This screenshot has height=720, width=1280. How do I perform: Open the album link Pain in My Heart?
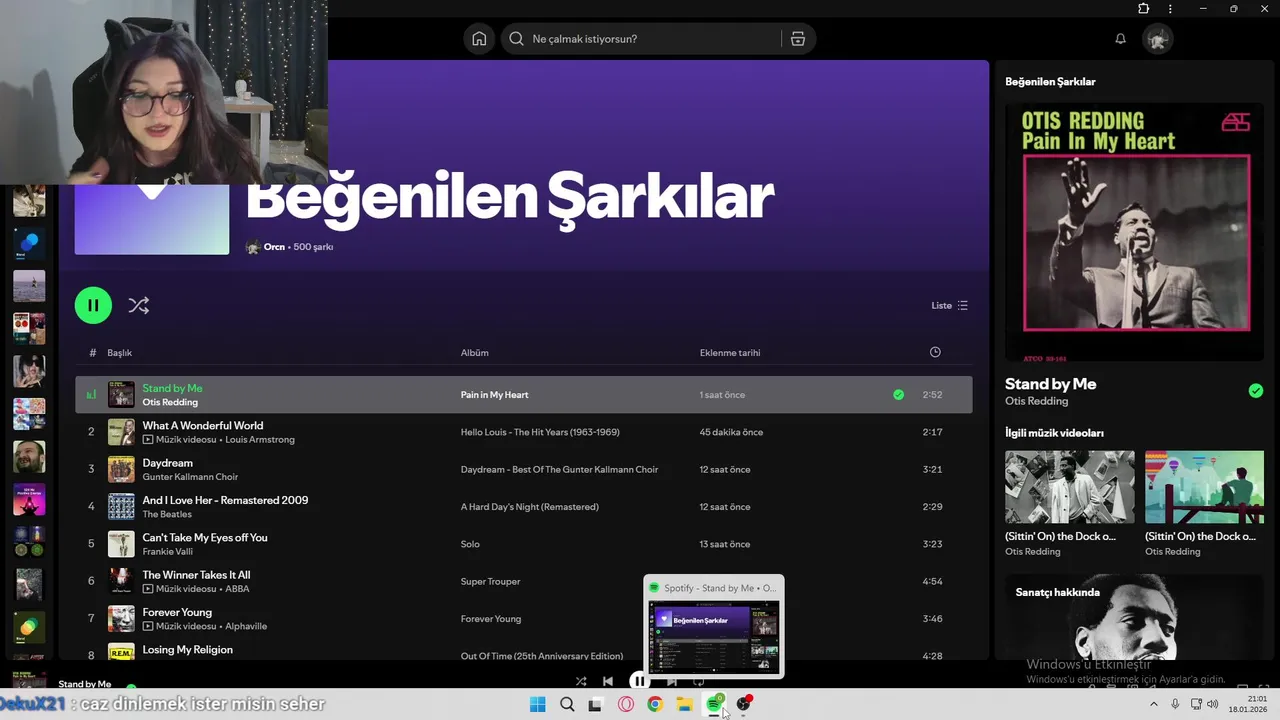[494, 395]
